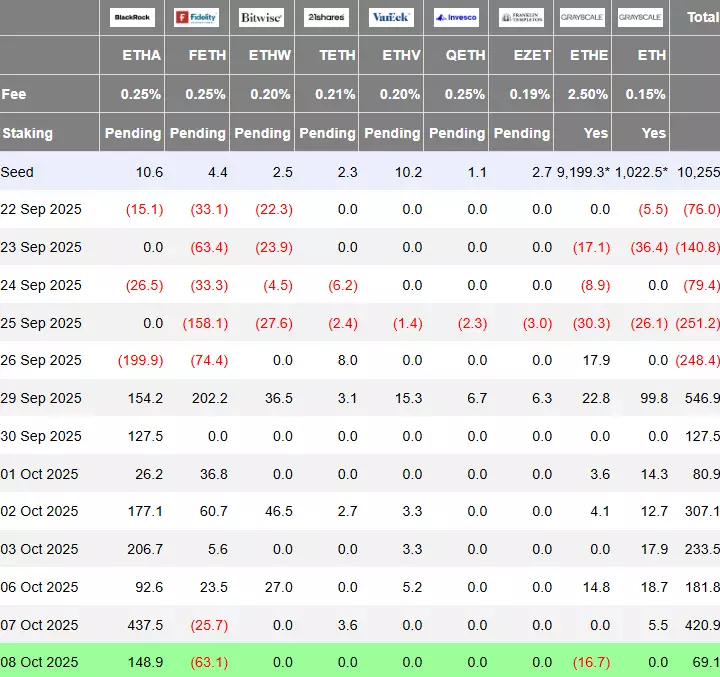This screenshot has height=677, width=720.
Task: Click the 2.50% fee under ETHE
Action: pos(588,94)
